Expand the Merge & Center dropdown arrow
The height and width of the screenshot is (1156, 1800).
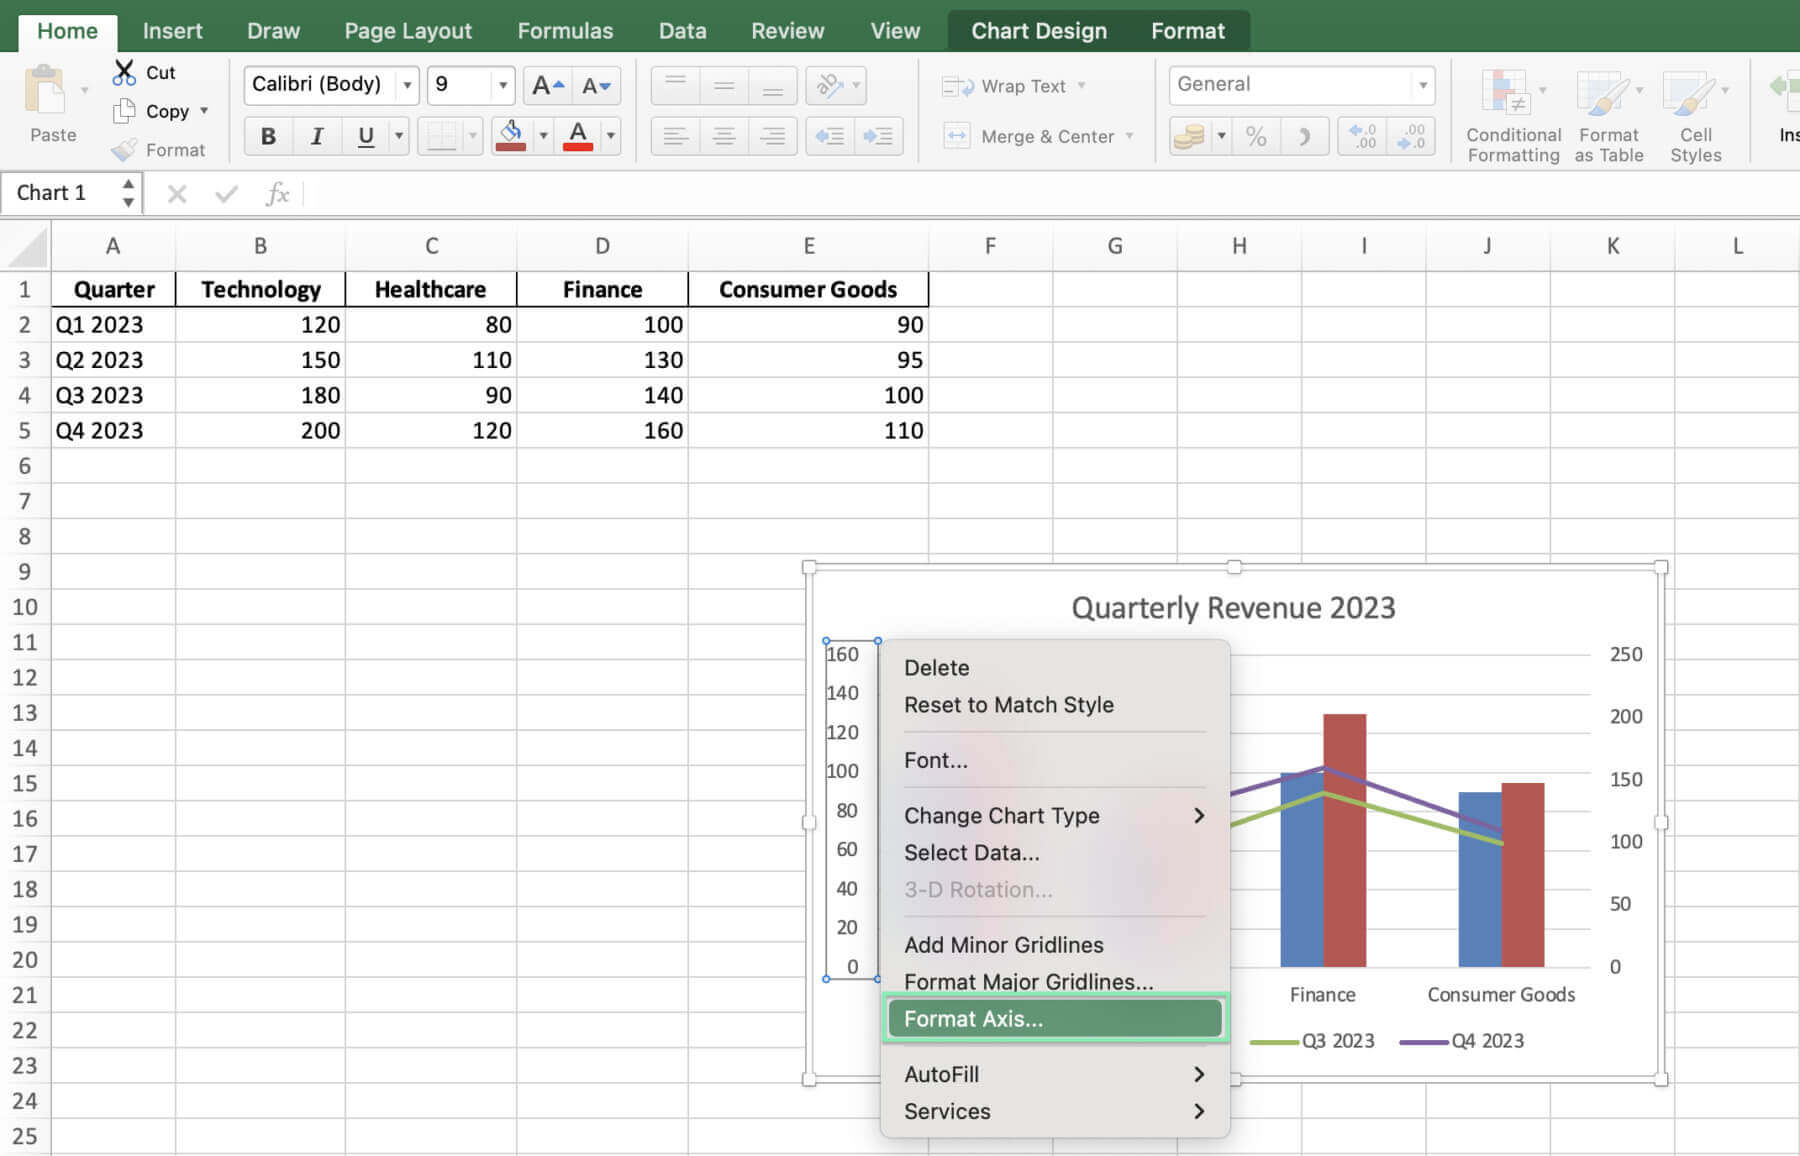click(1130, 136)
